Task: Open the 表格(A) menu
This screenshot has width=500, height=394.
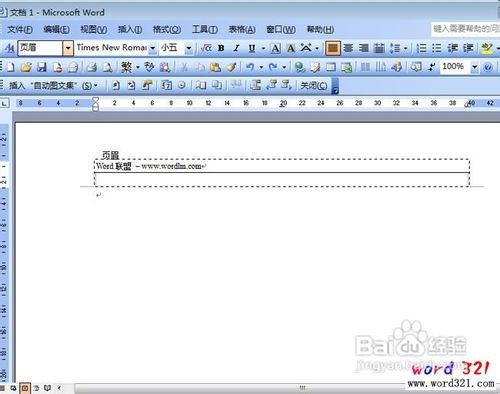Action: pos(242,30)
